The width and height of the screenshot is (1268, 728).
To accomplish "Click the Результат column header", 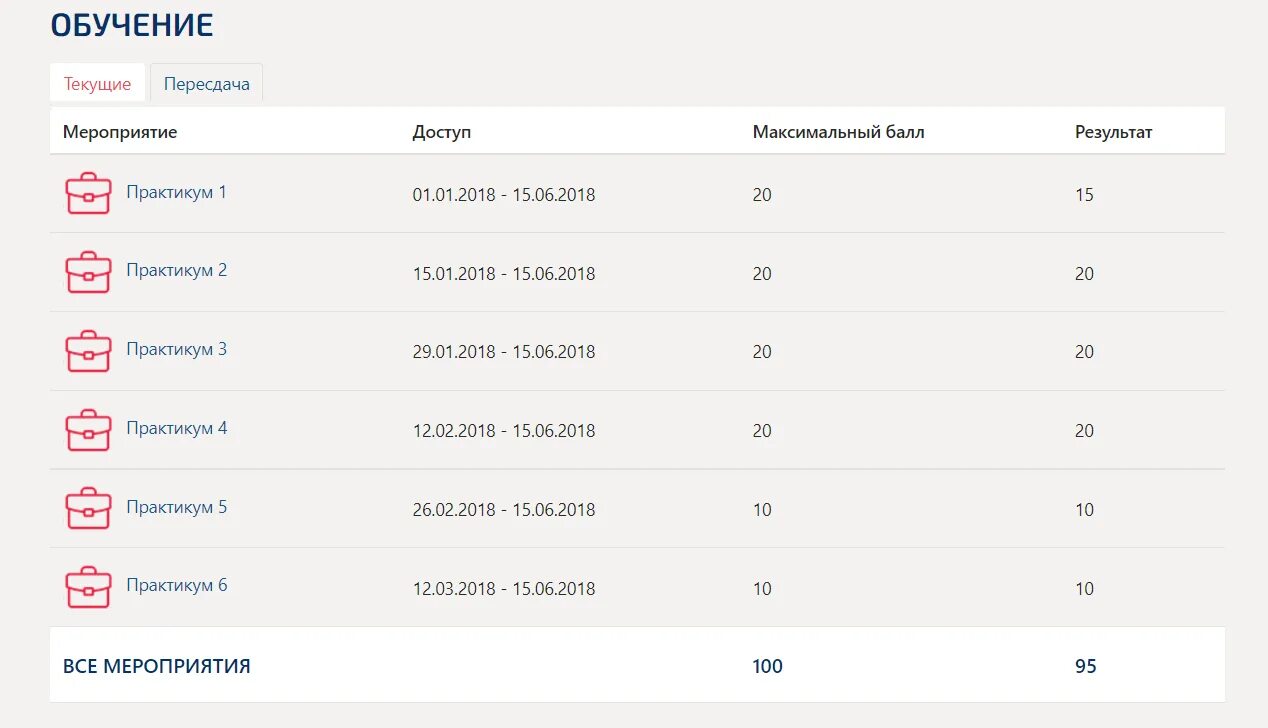I will (x=1113, y=132).
